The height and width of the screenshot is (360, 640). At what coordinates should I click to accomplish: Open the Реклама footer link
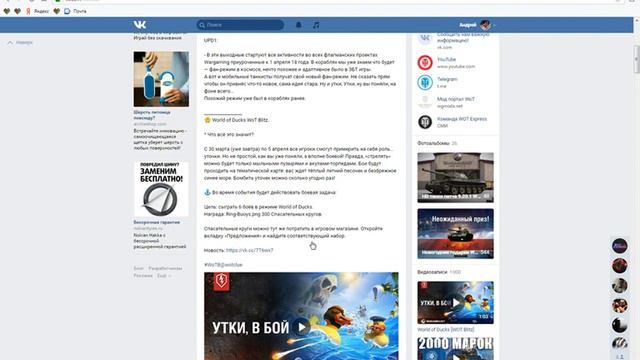coord(143,276)
